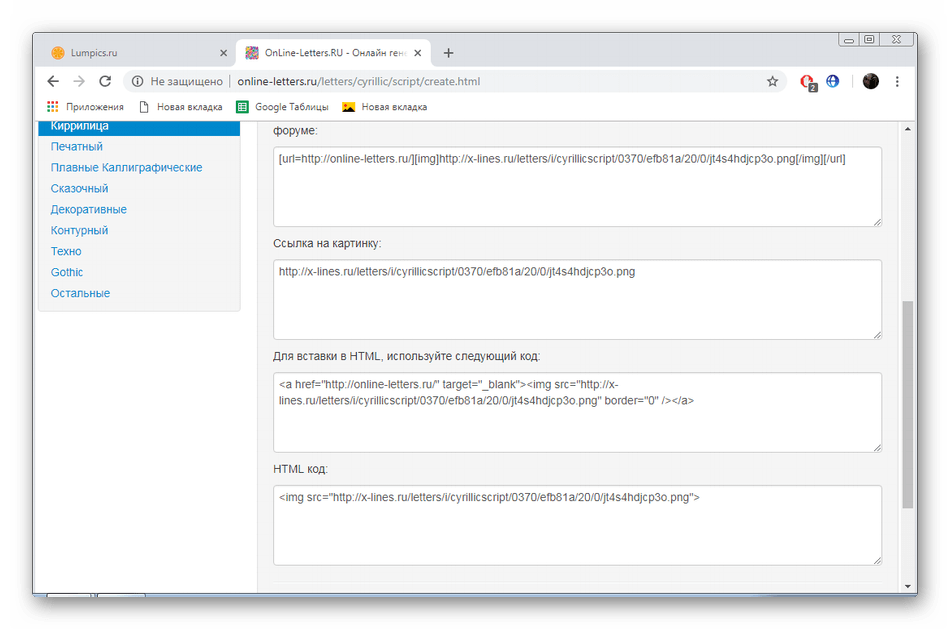Open the Opera extension icon with badge
Screen dimensions: 950x629
click(808, 82)
